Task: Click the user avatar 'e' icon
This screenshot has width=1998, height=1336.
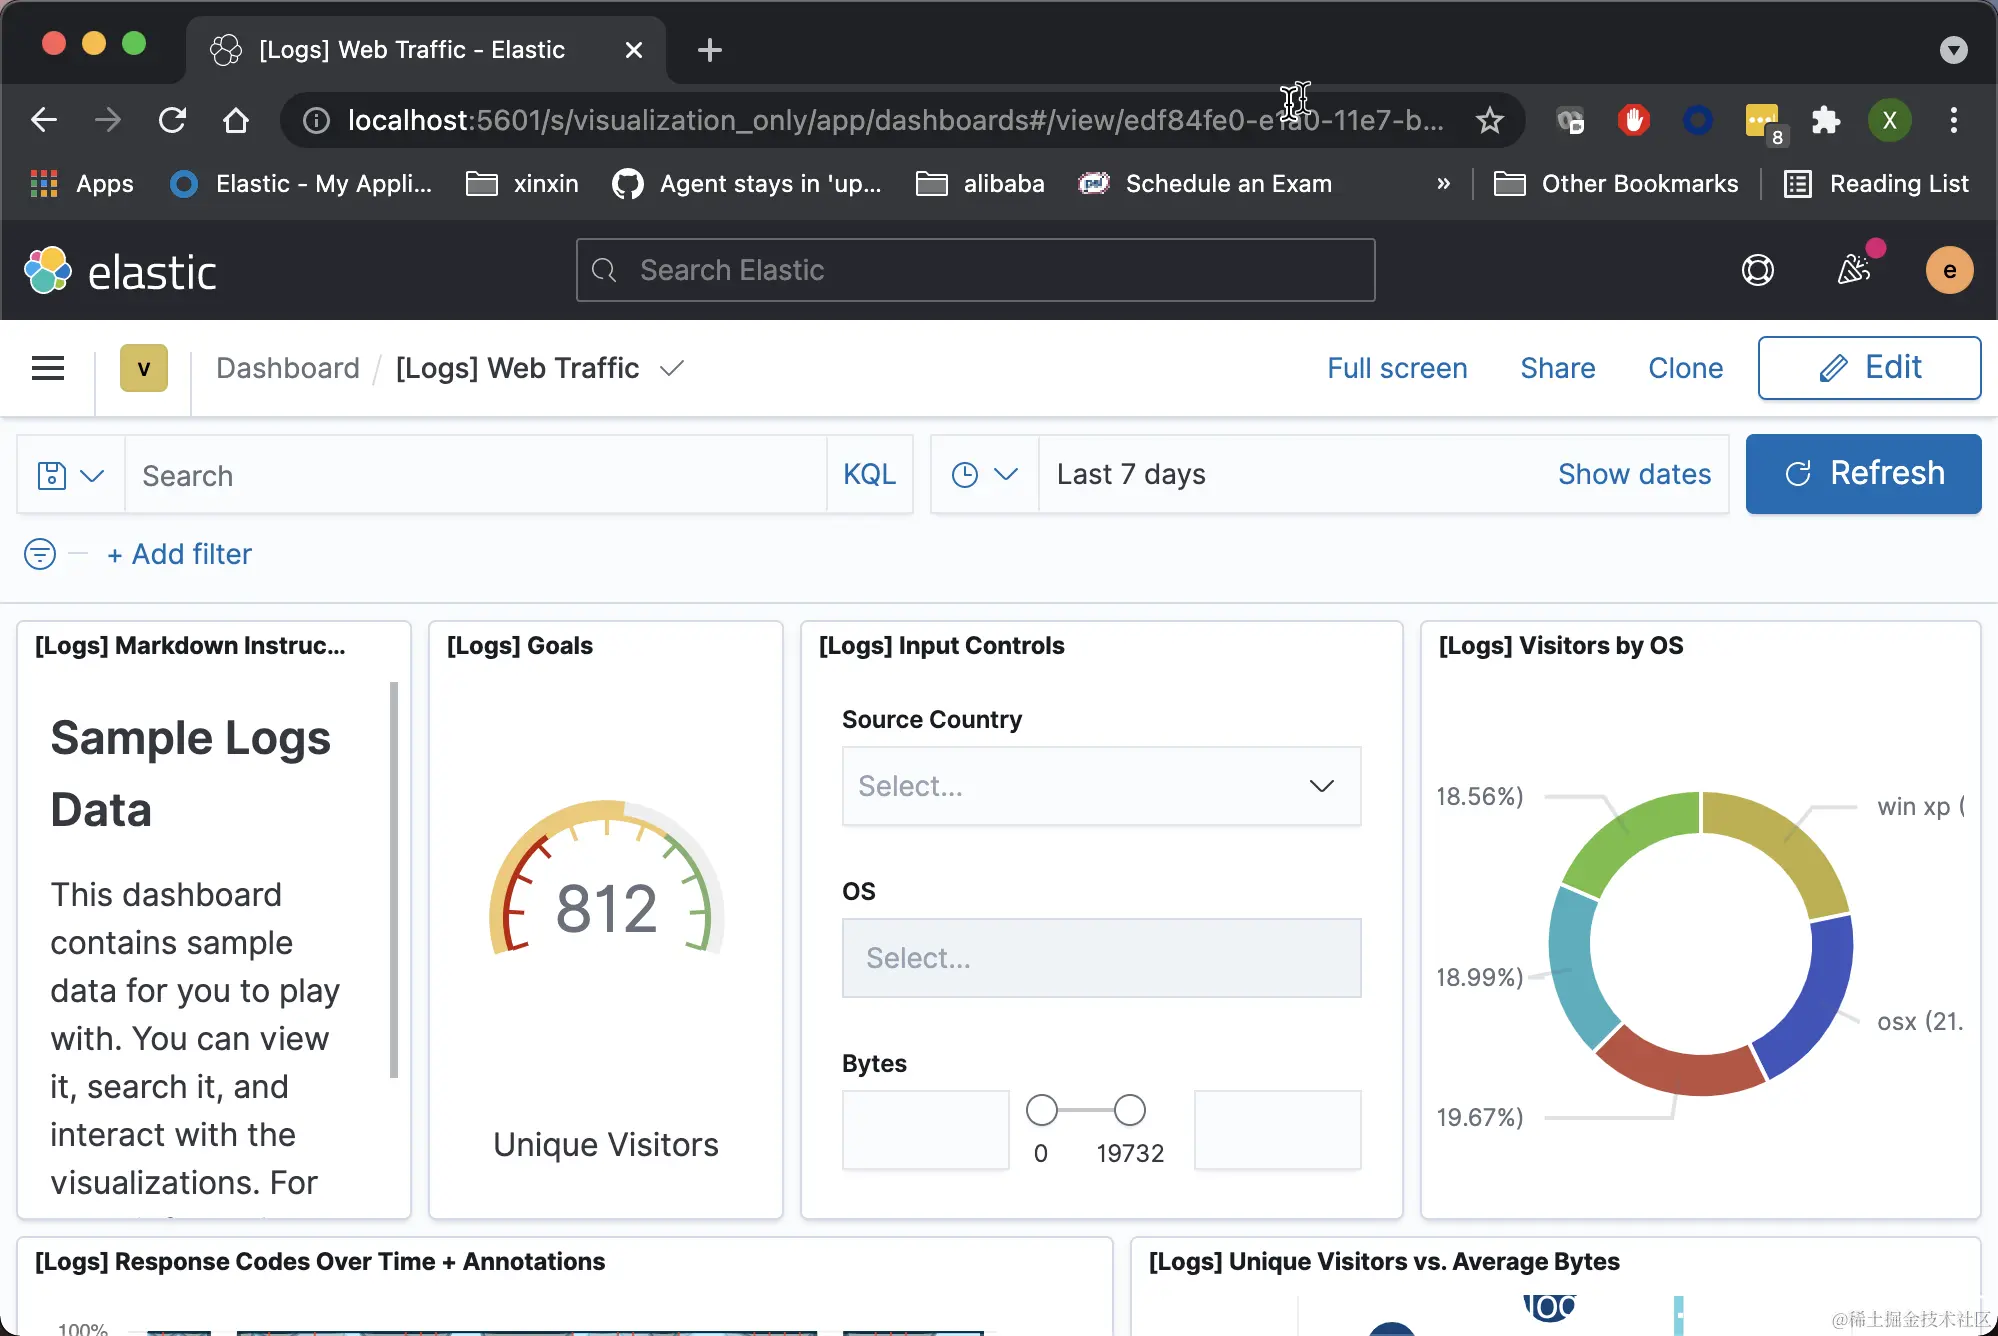Action: (x=1949, y=270)
